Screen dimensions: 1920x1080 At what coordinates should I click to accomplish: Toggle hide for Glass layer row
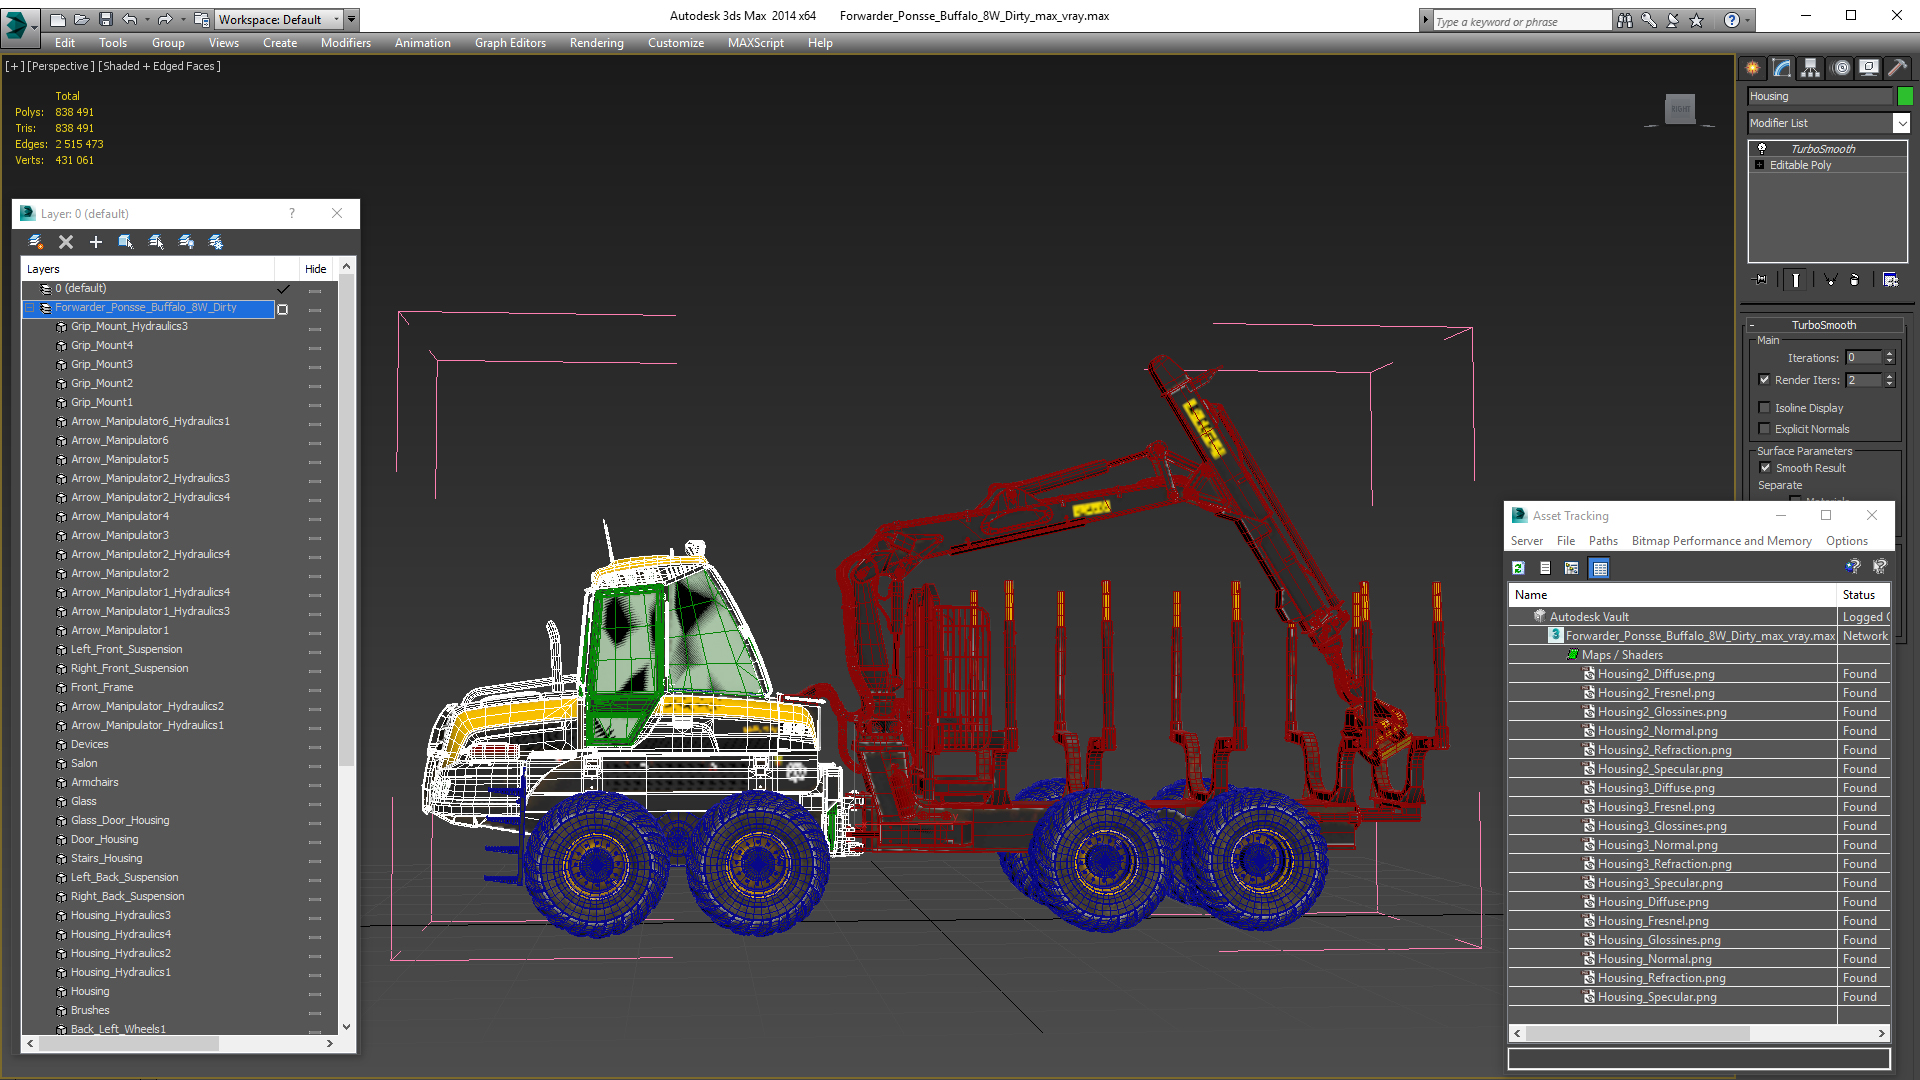[315, 802]
